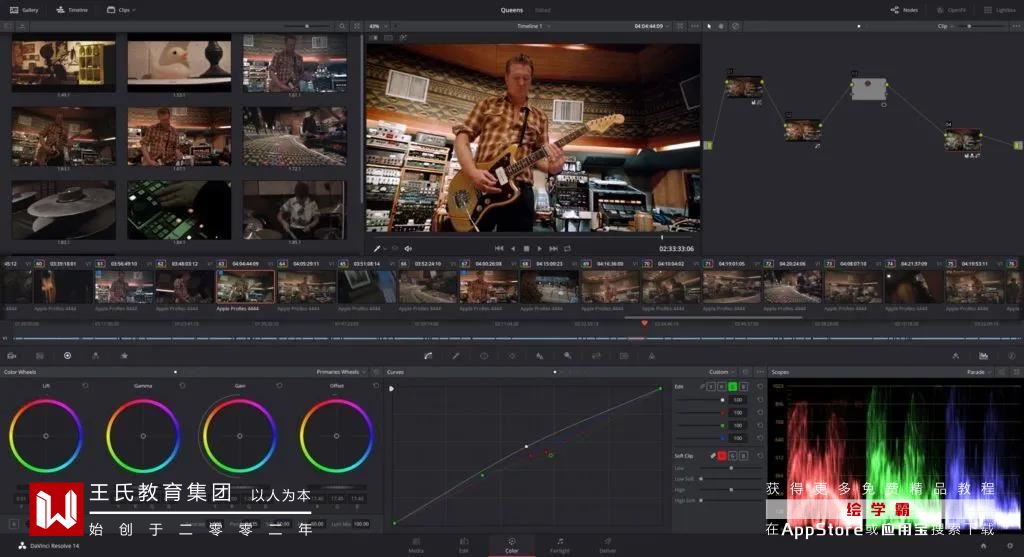Reset the Gamma color wheel
This screenshot has height=557, width=1024.
(182, 386)
